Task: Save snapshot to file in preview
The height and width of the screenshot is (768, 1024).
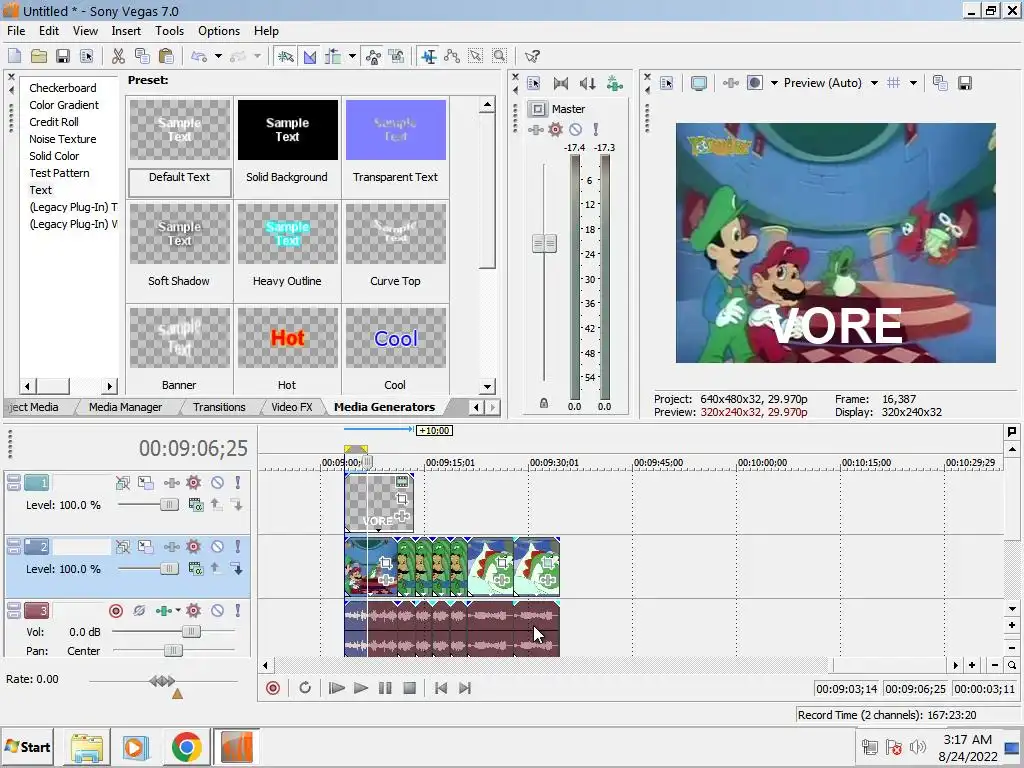Action: coord(965,83)
